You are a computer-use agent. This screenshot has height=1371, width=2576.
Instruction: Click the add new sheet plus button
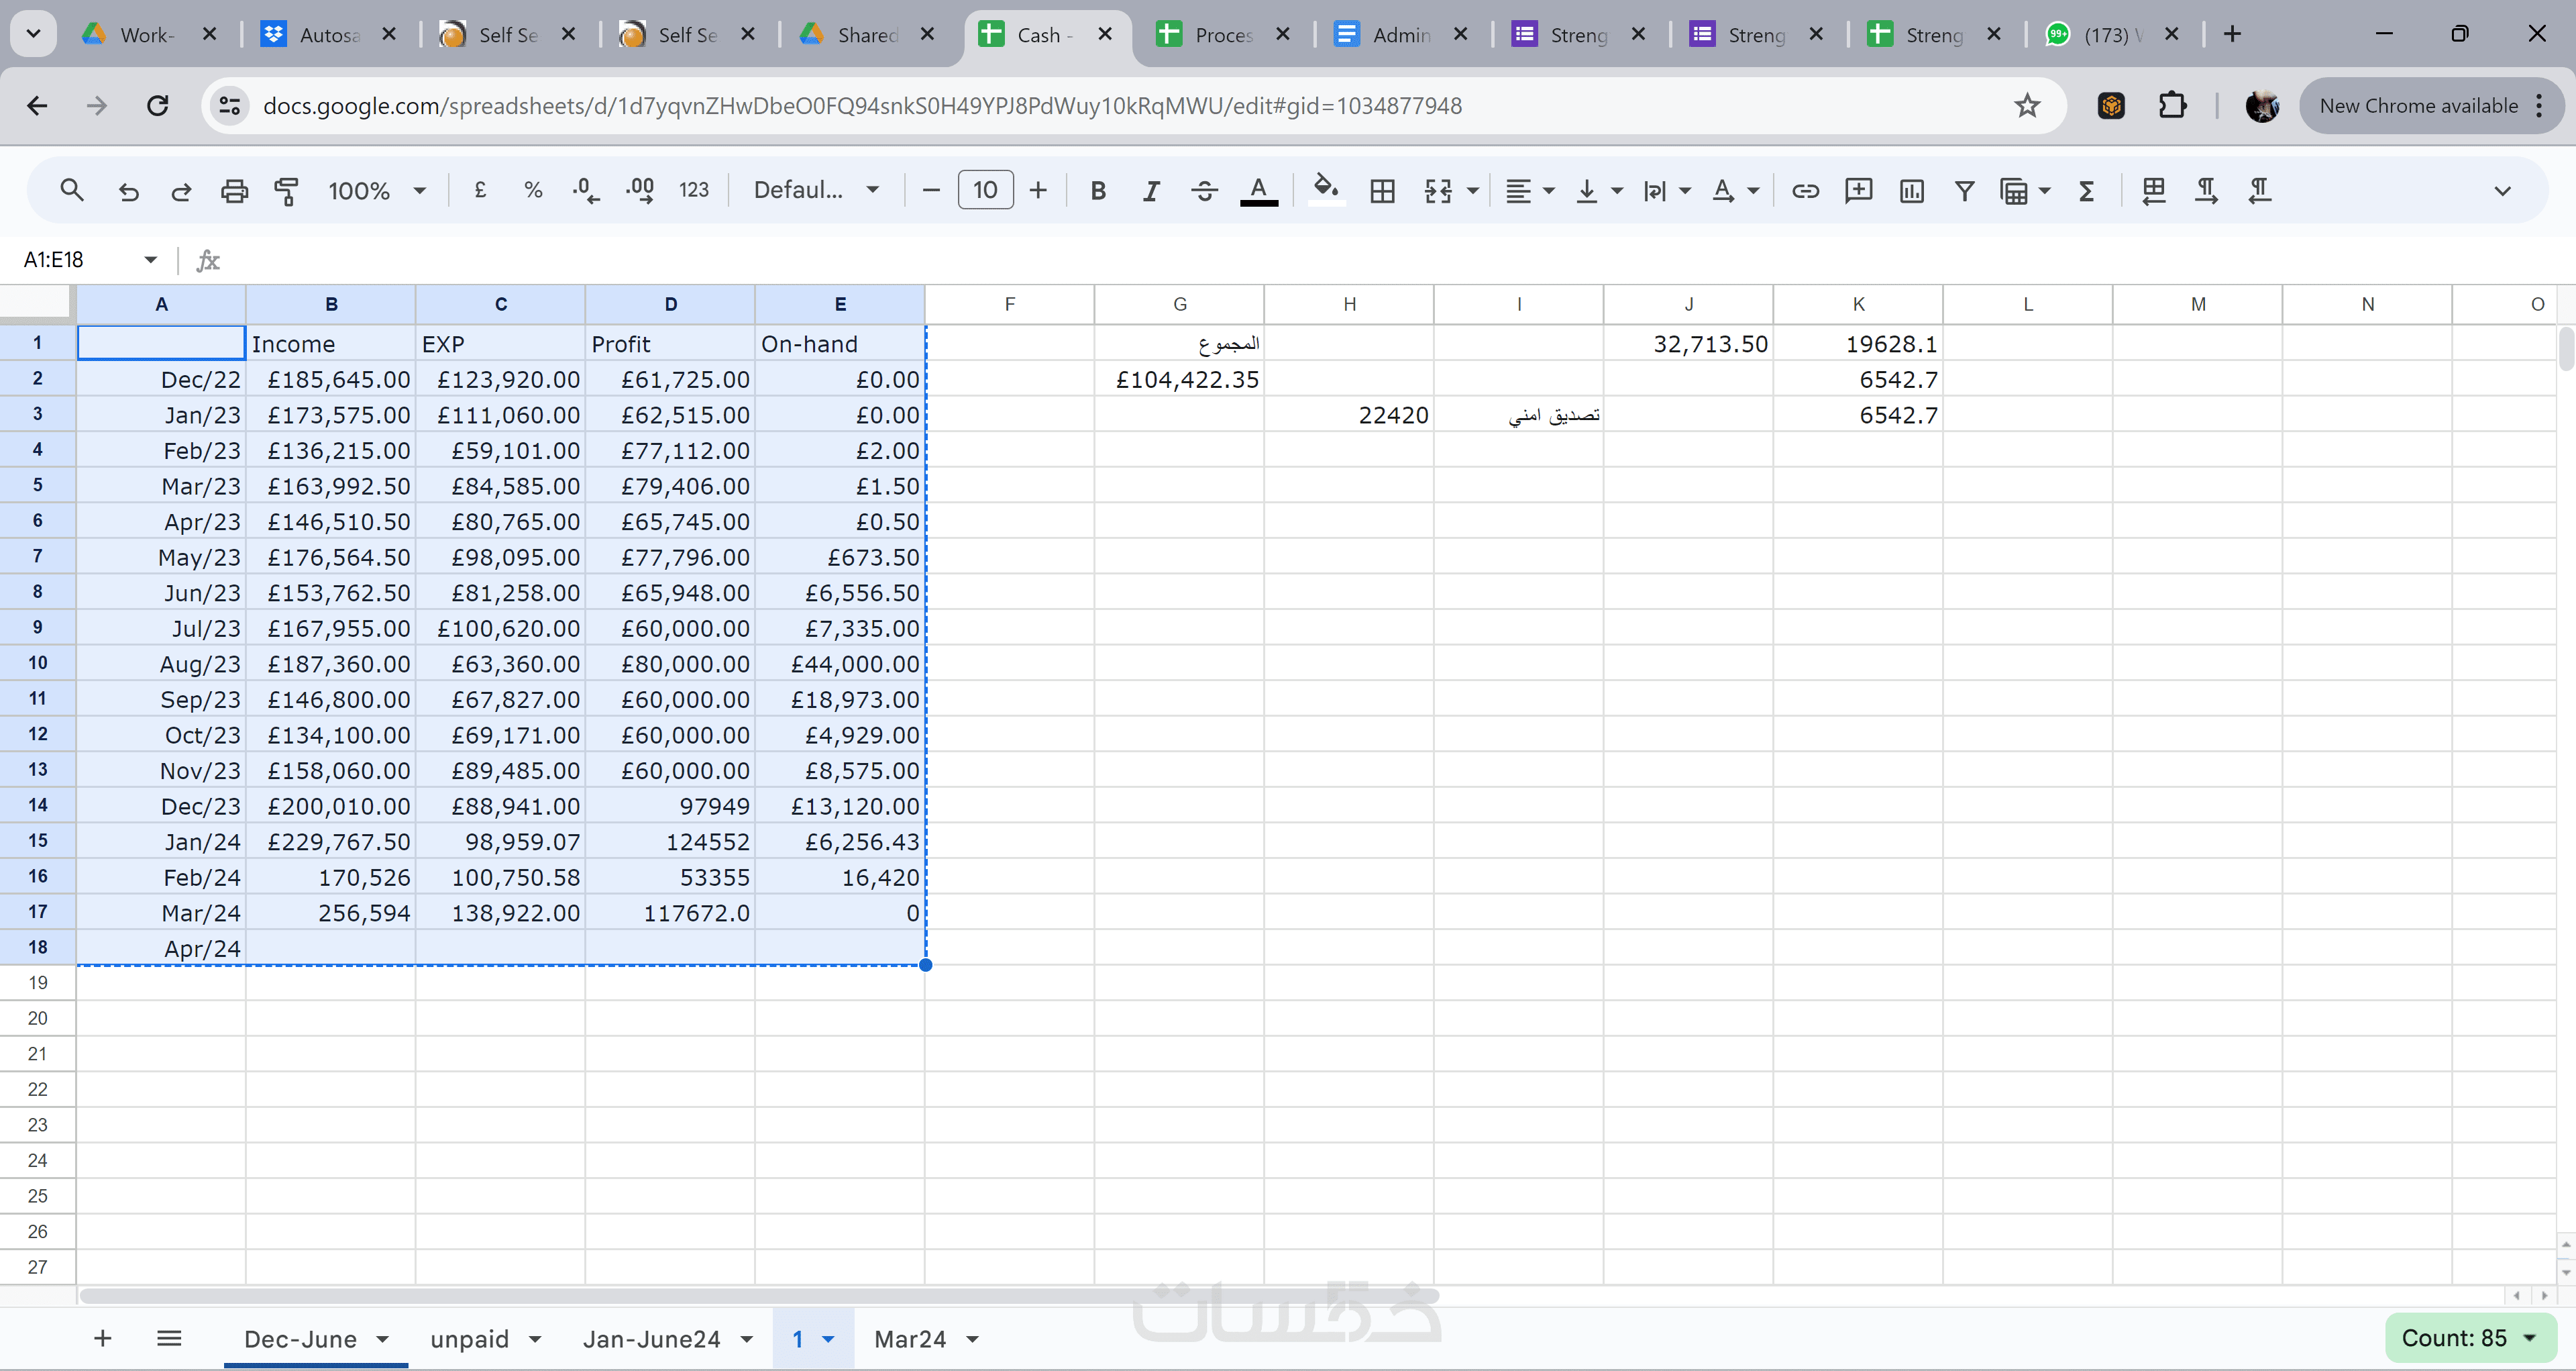(102, 1338)
